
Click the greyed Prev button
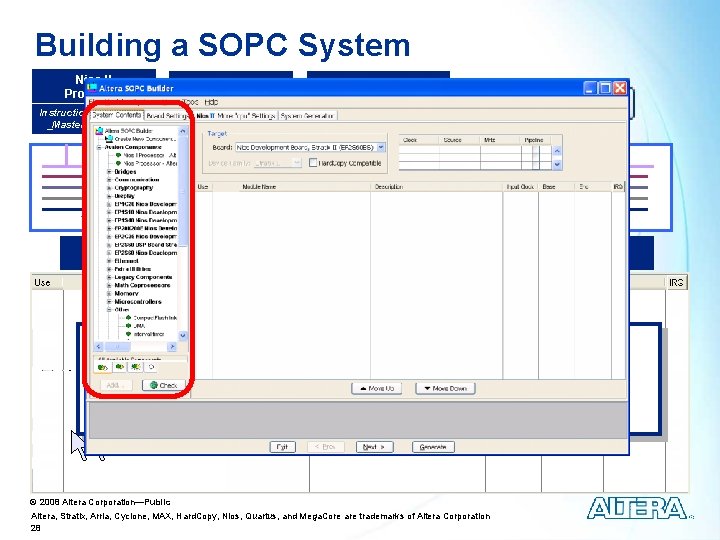point(325,447)
